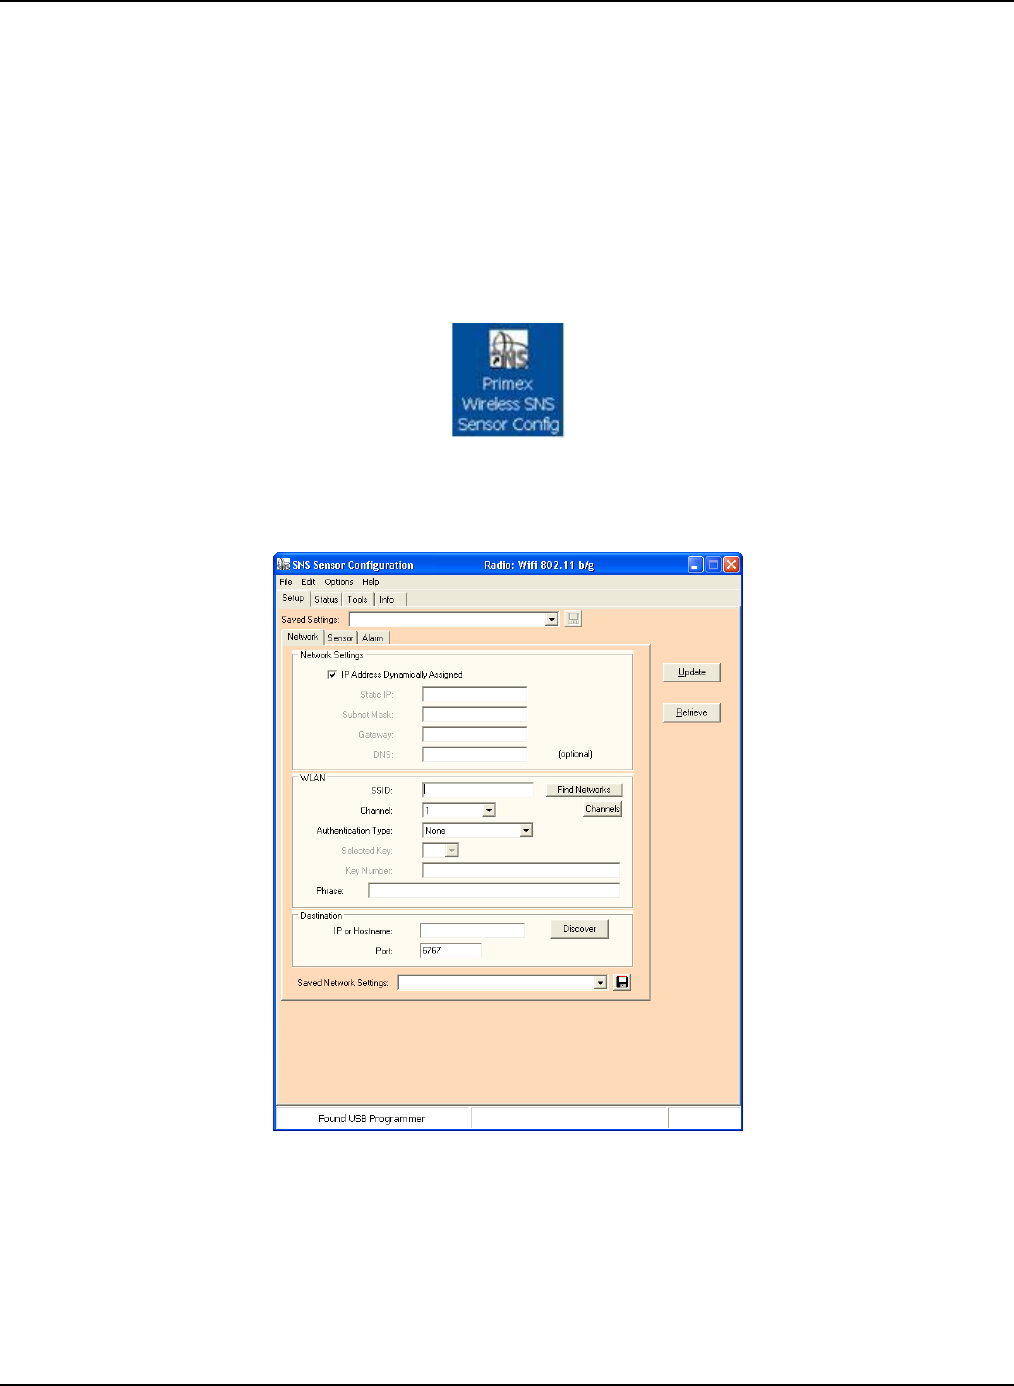
Task: Select the Alarm sub-tab
Action: tap(373, 638)
